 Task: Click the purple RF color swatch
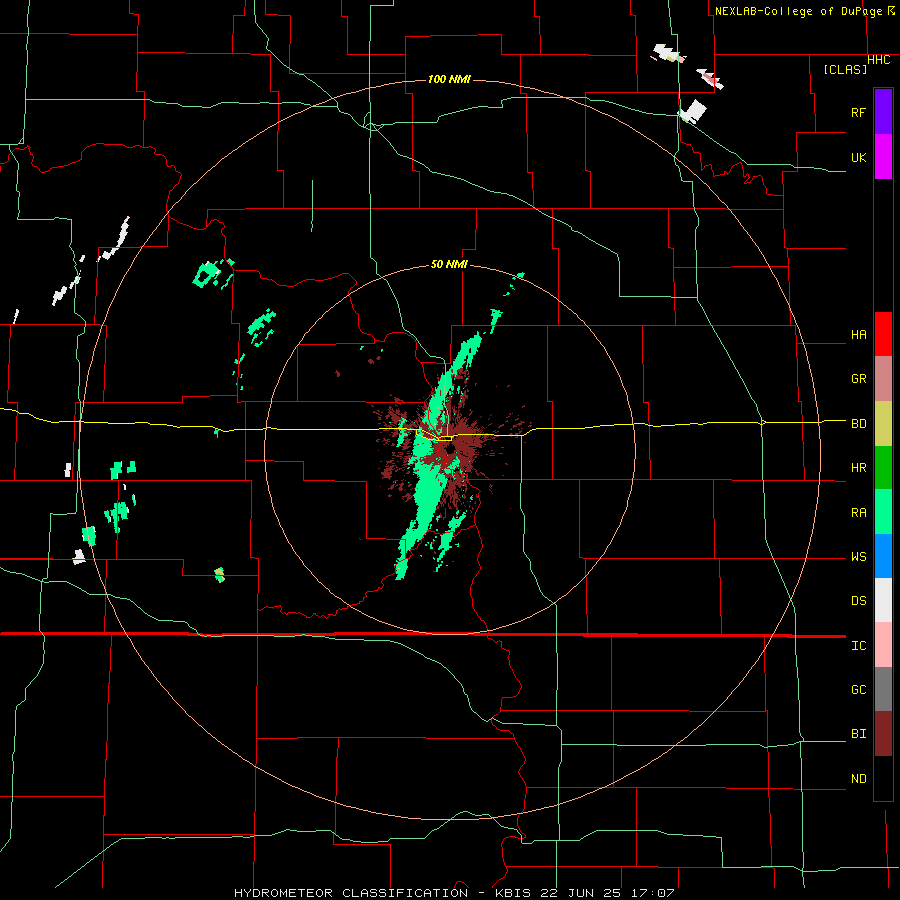pyautogui.click(x=883, y=111)
